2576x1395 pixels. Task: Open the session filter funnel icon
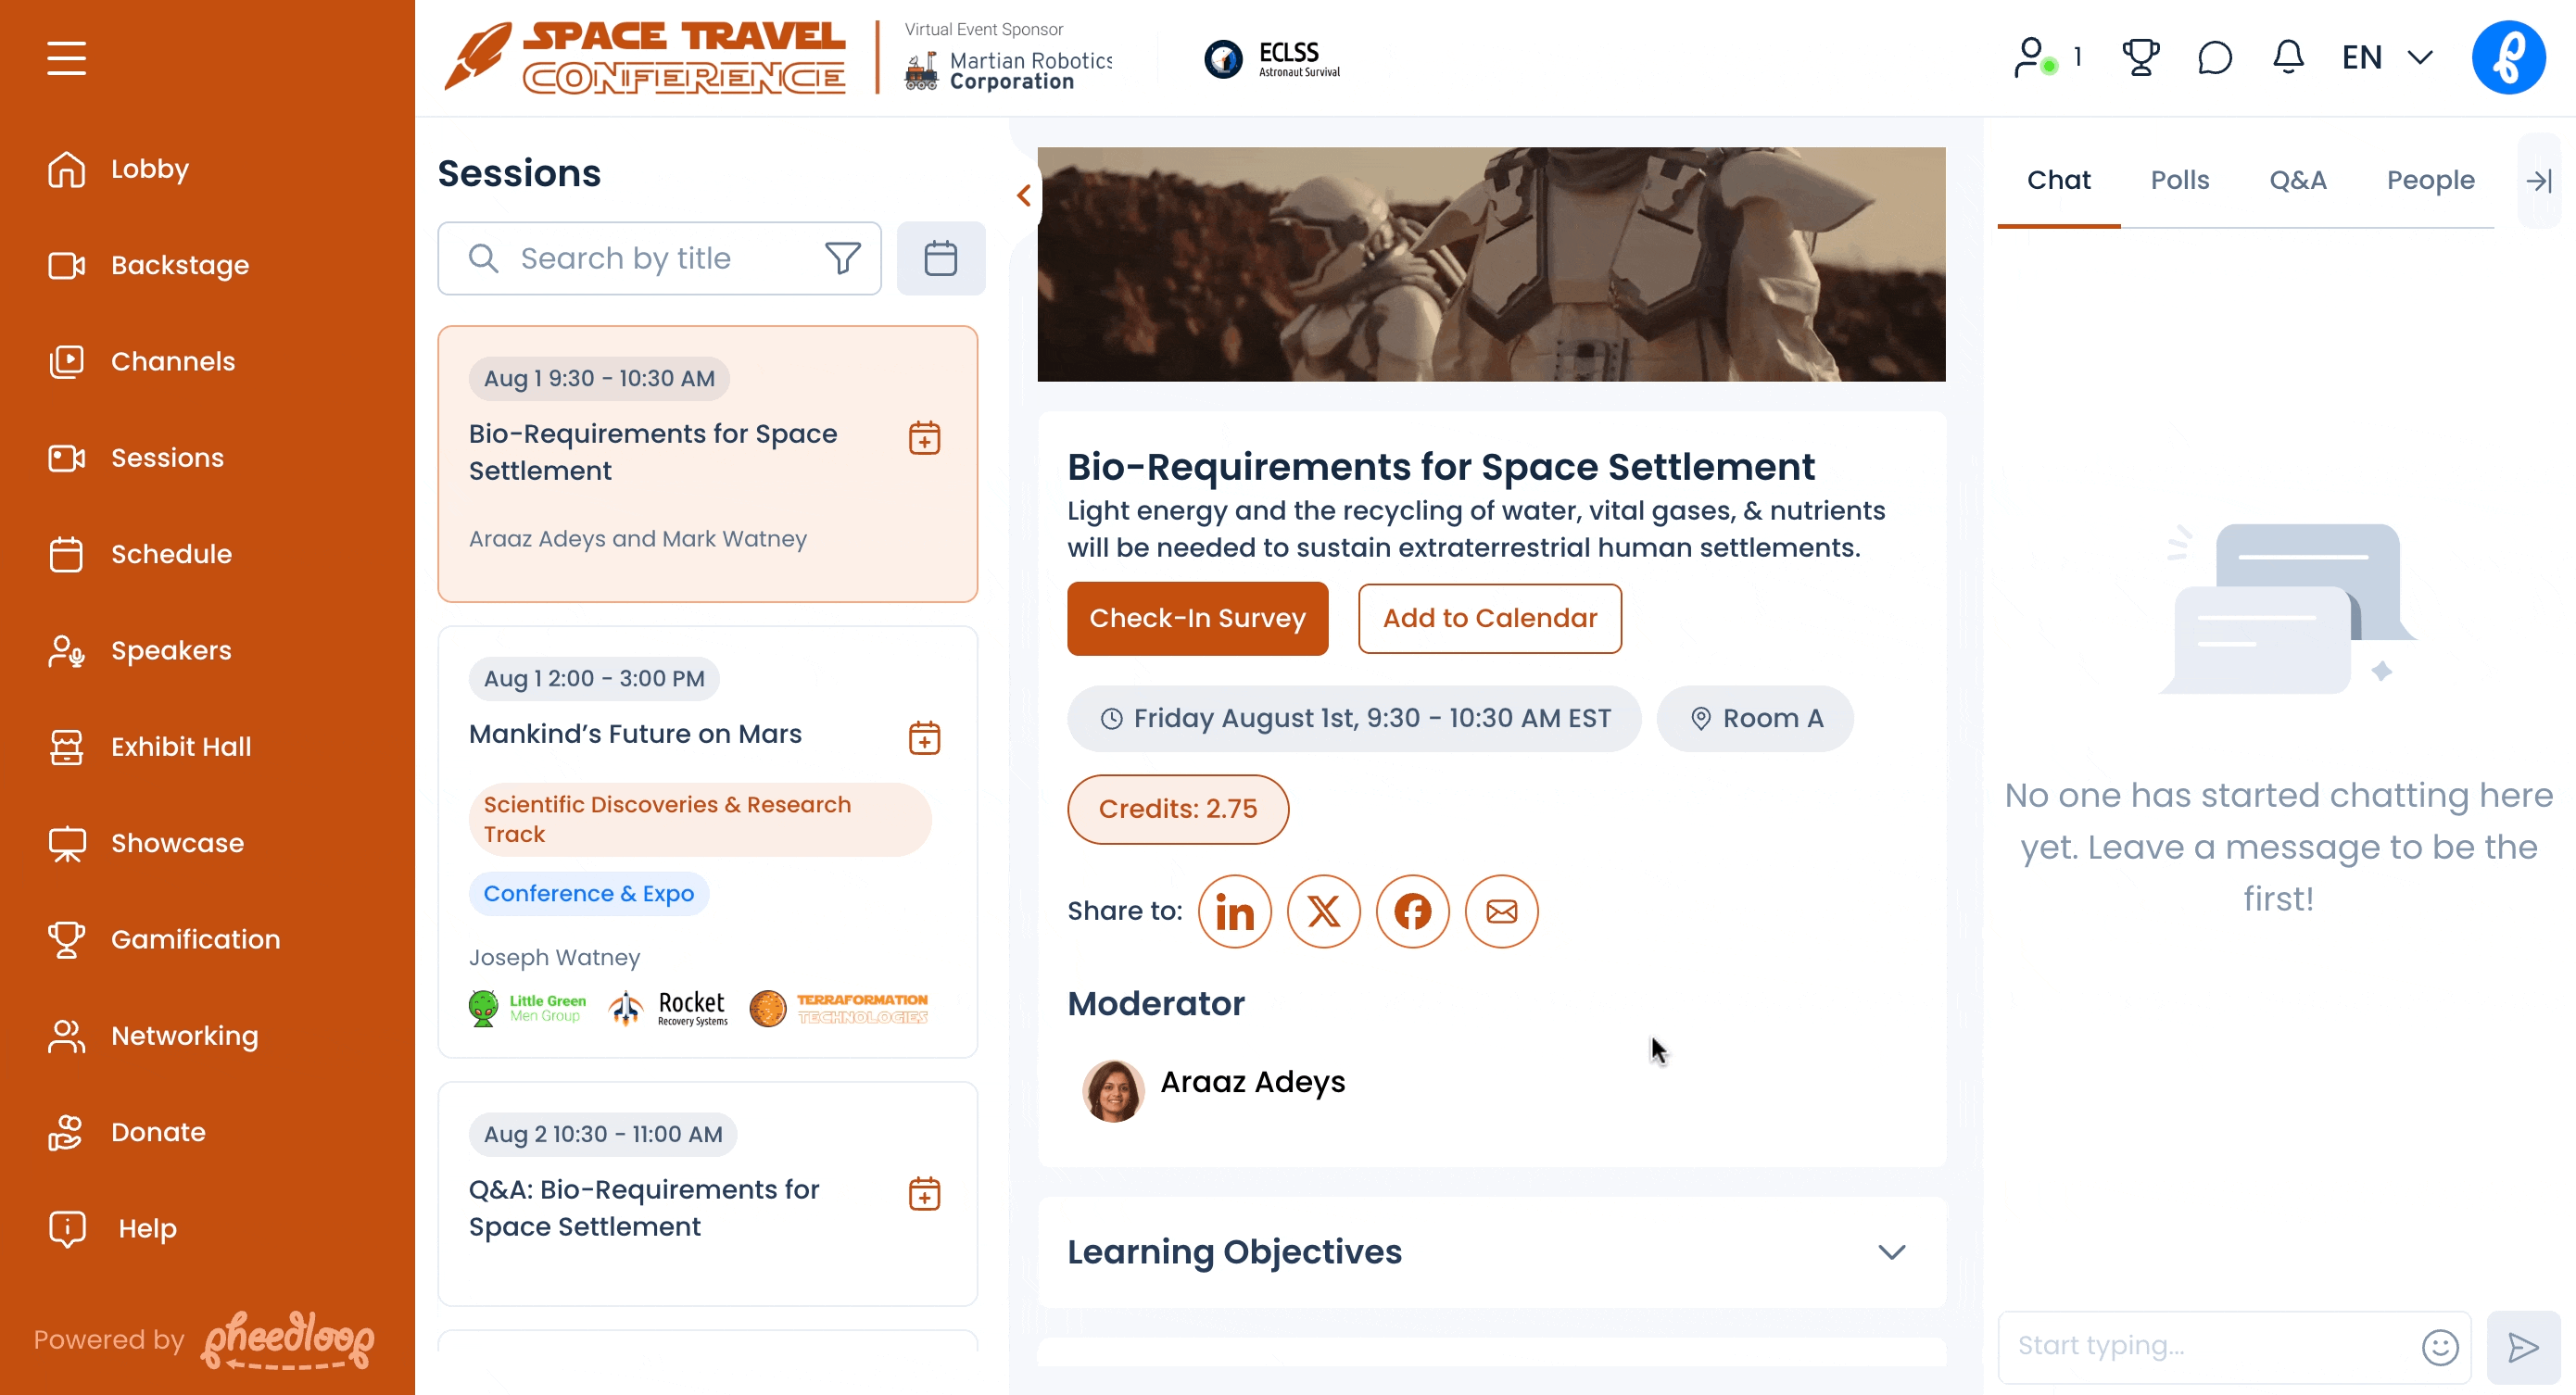(842, 258)
